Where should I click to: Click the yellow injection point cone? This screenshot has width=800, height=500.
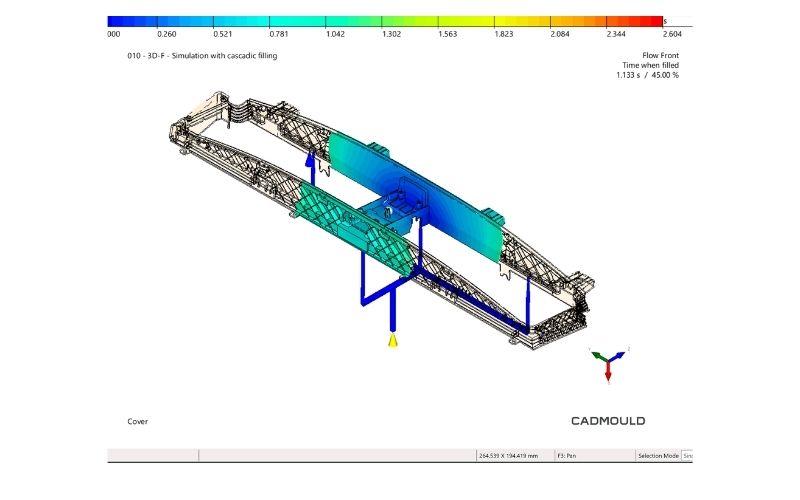pyautogui.click(x=392, y=340)
